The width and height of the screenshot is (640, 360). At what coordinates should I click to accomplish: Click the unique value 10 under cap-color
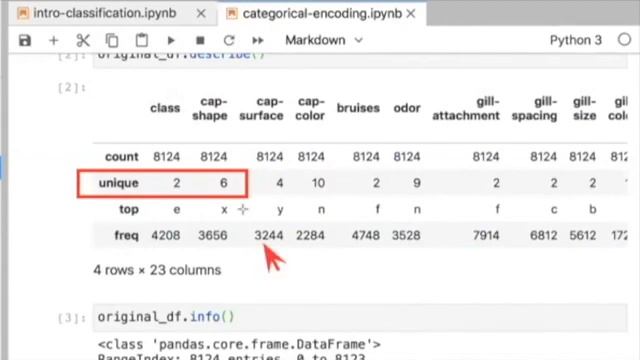318,183
